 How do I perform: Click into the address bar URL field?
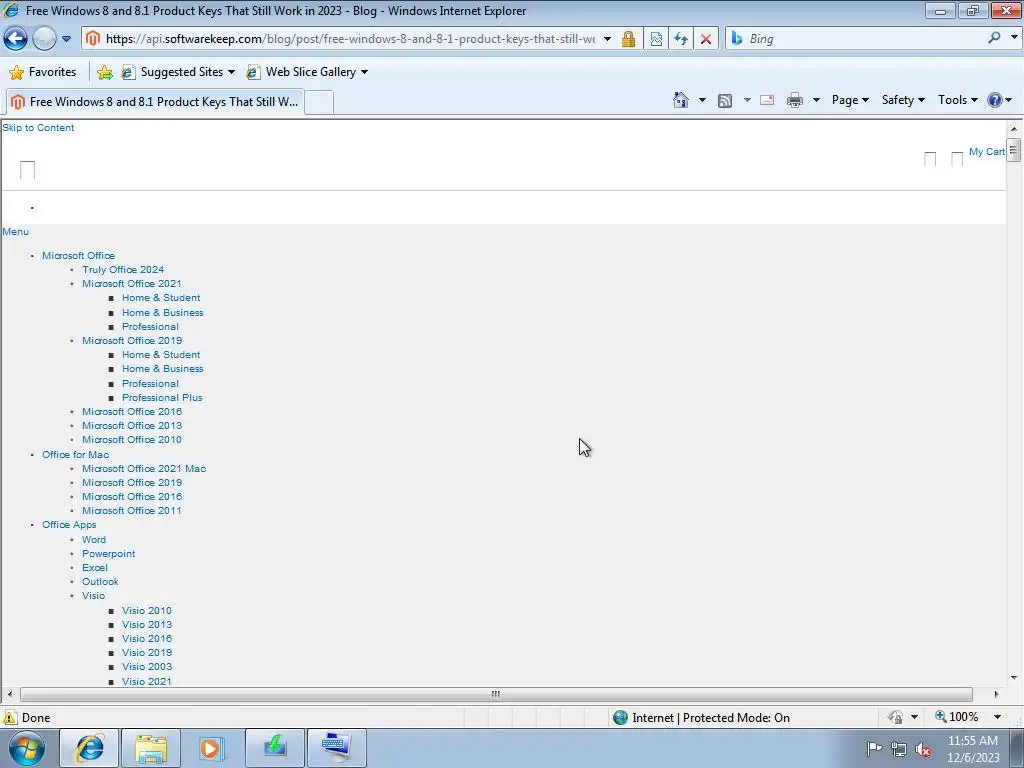[350, 39]
